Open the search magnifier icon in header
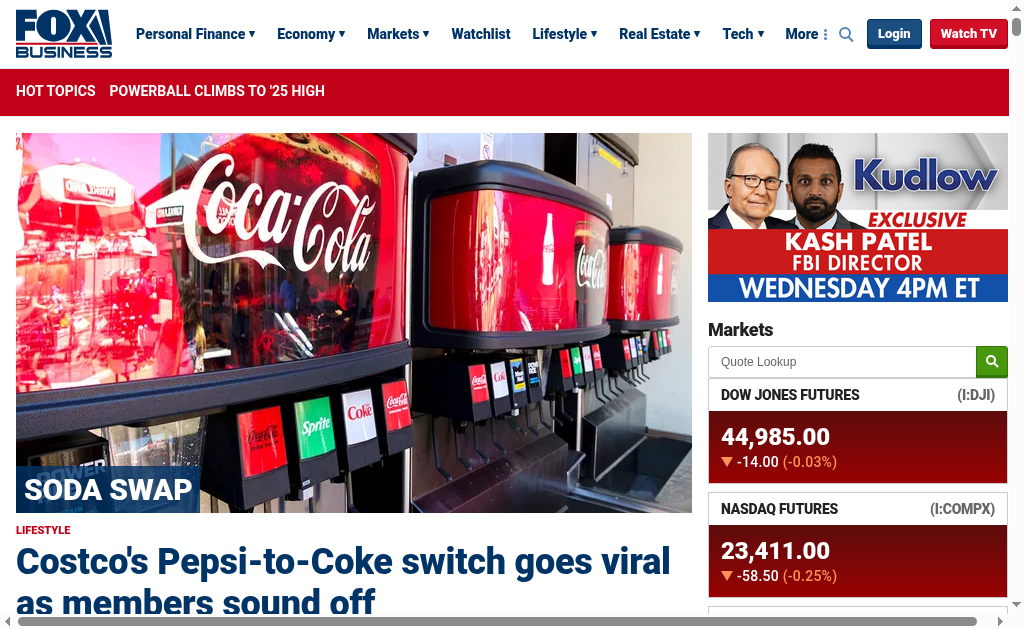 point(846,34)
